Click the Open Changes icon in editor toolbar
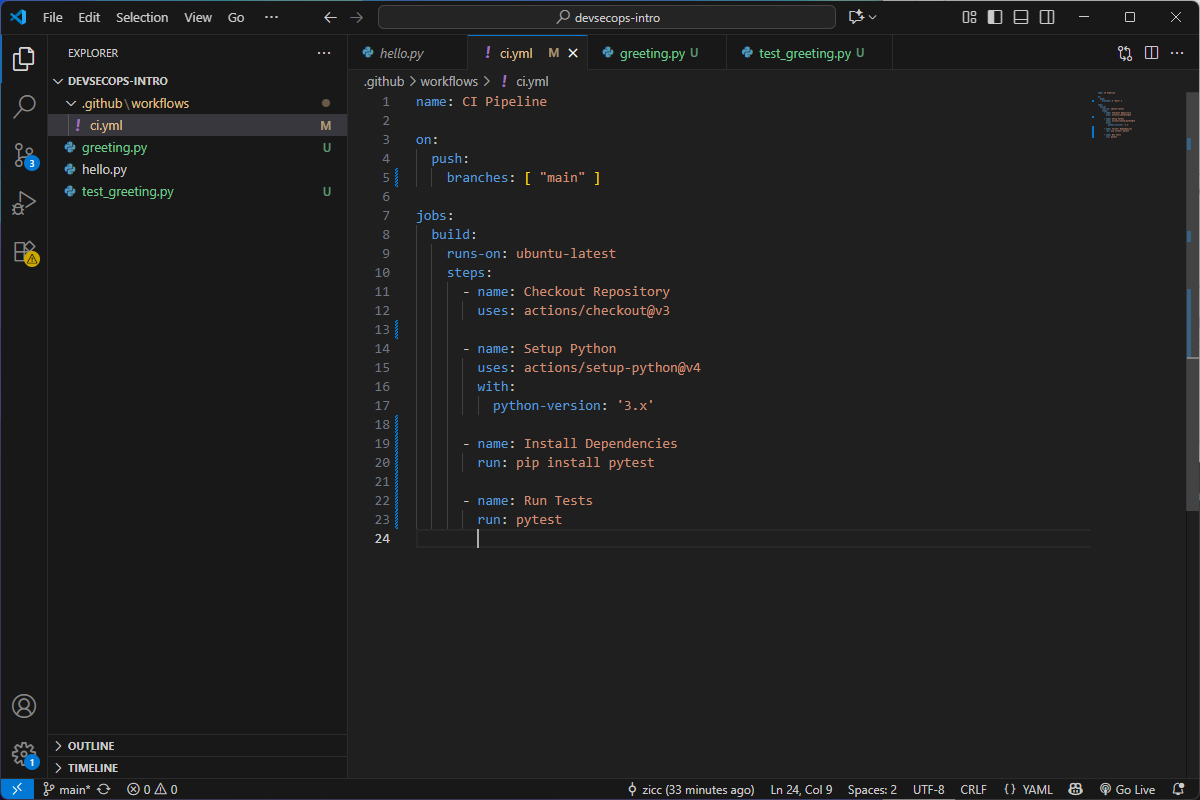Screen dimensions: 1200x800 (x=1125, y=53)
